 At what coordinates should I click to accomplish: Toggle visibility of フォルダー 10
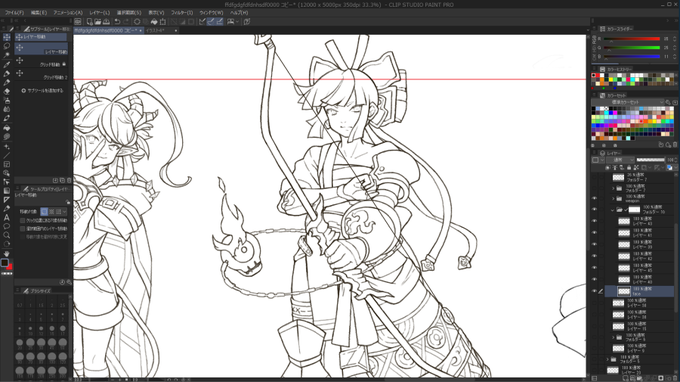coord(594,209)
